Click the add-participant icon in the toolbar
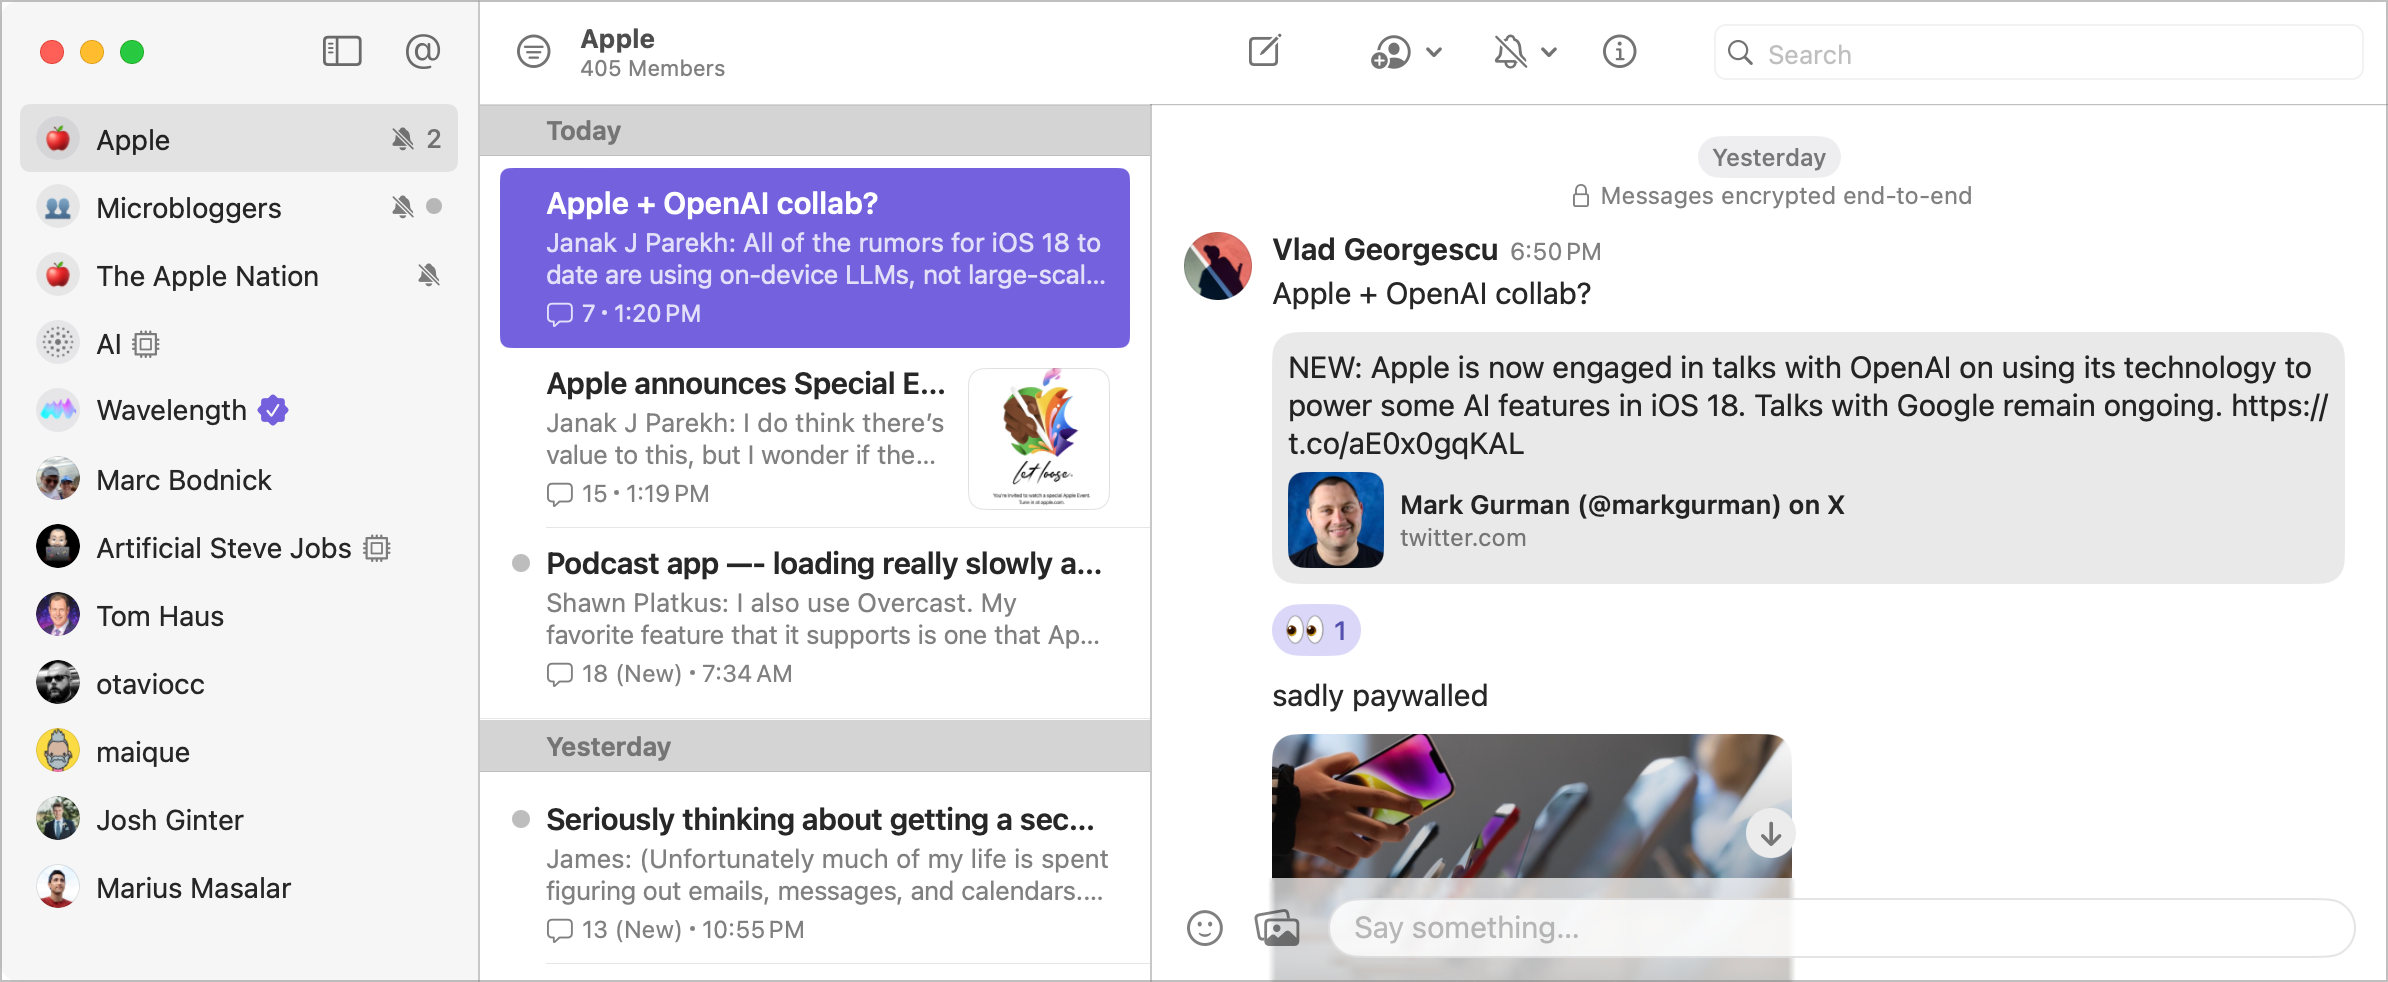2388x982 pixels. (1392, 53)
